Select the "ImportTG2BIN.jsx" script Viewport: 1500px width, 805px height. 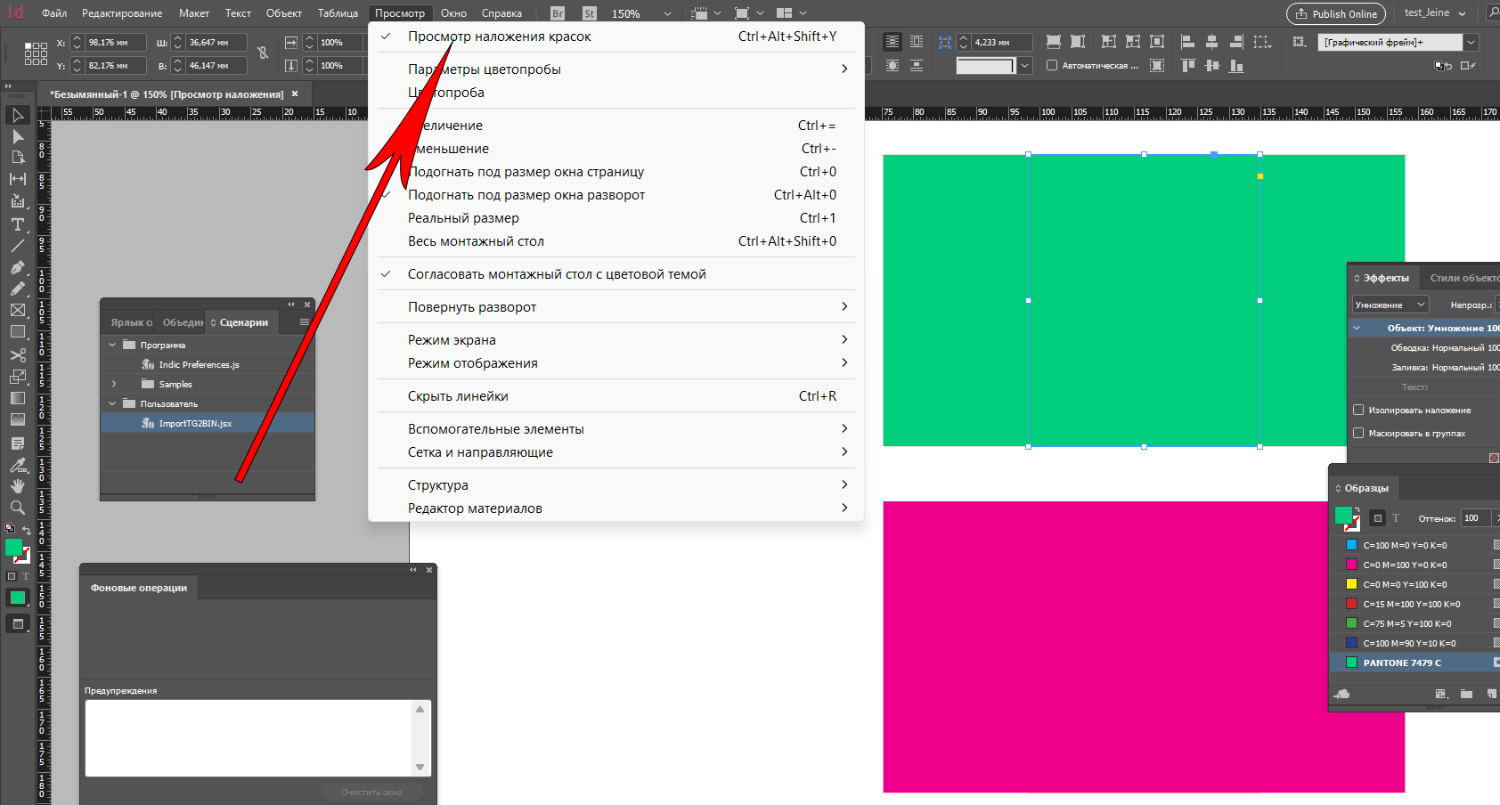(x=207, y=423)
